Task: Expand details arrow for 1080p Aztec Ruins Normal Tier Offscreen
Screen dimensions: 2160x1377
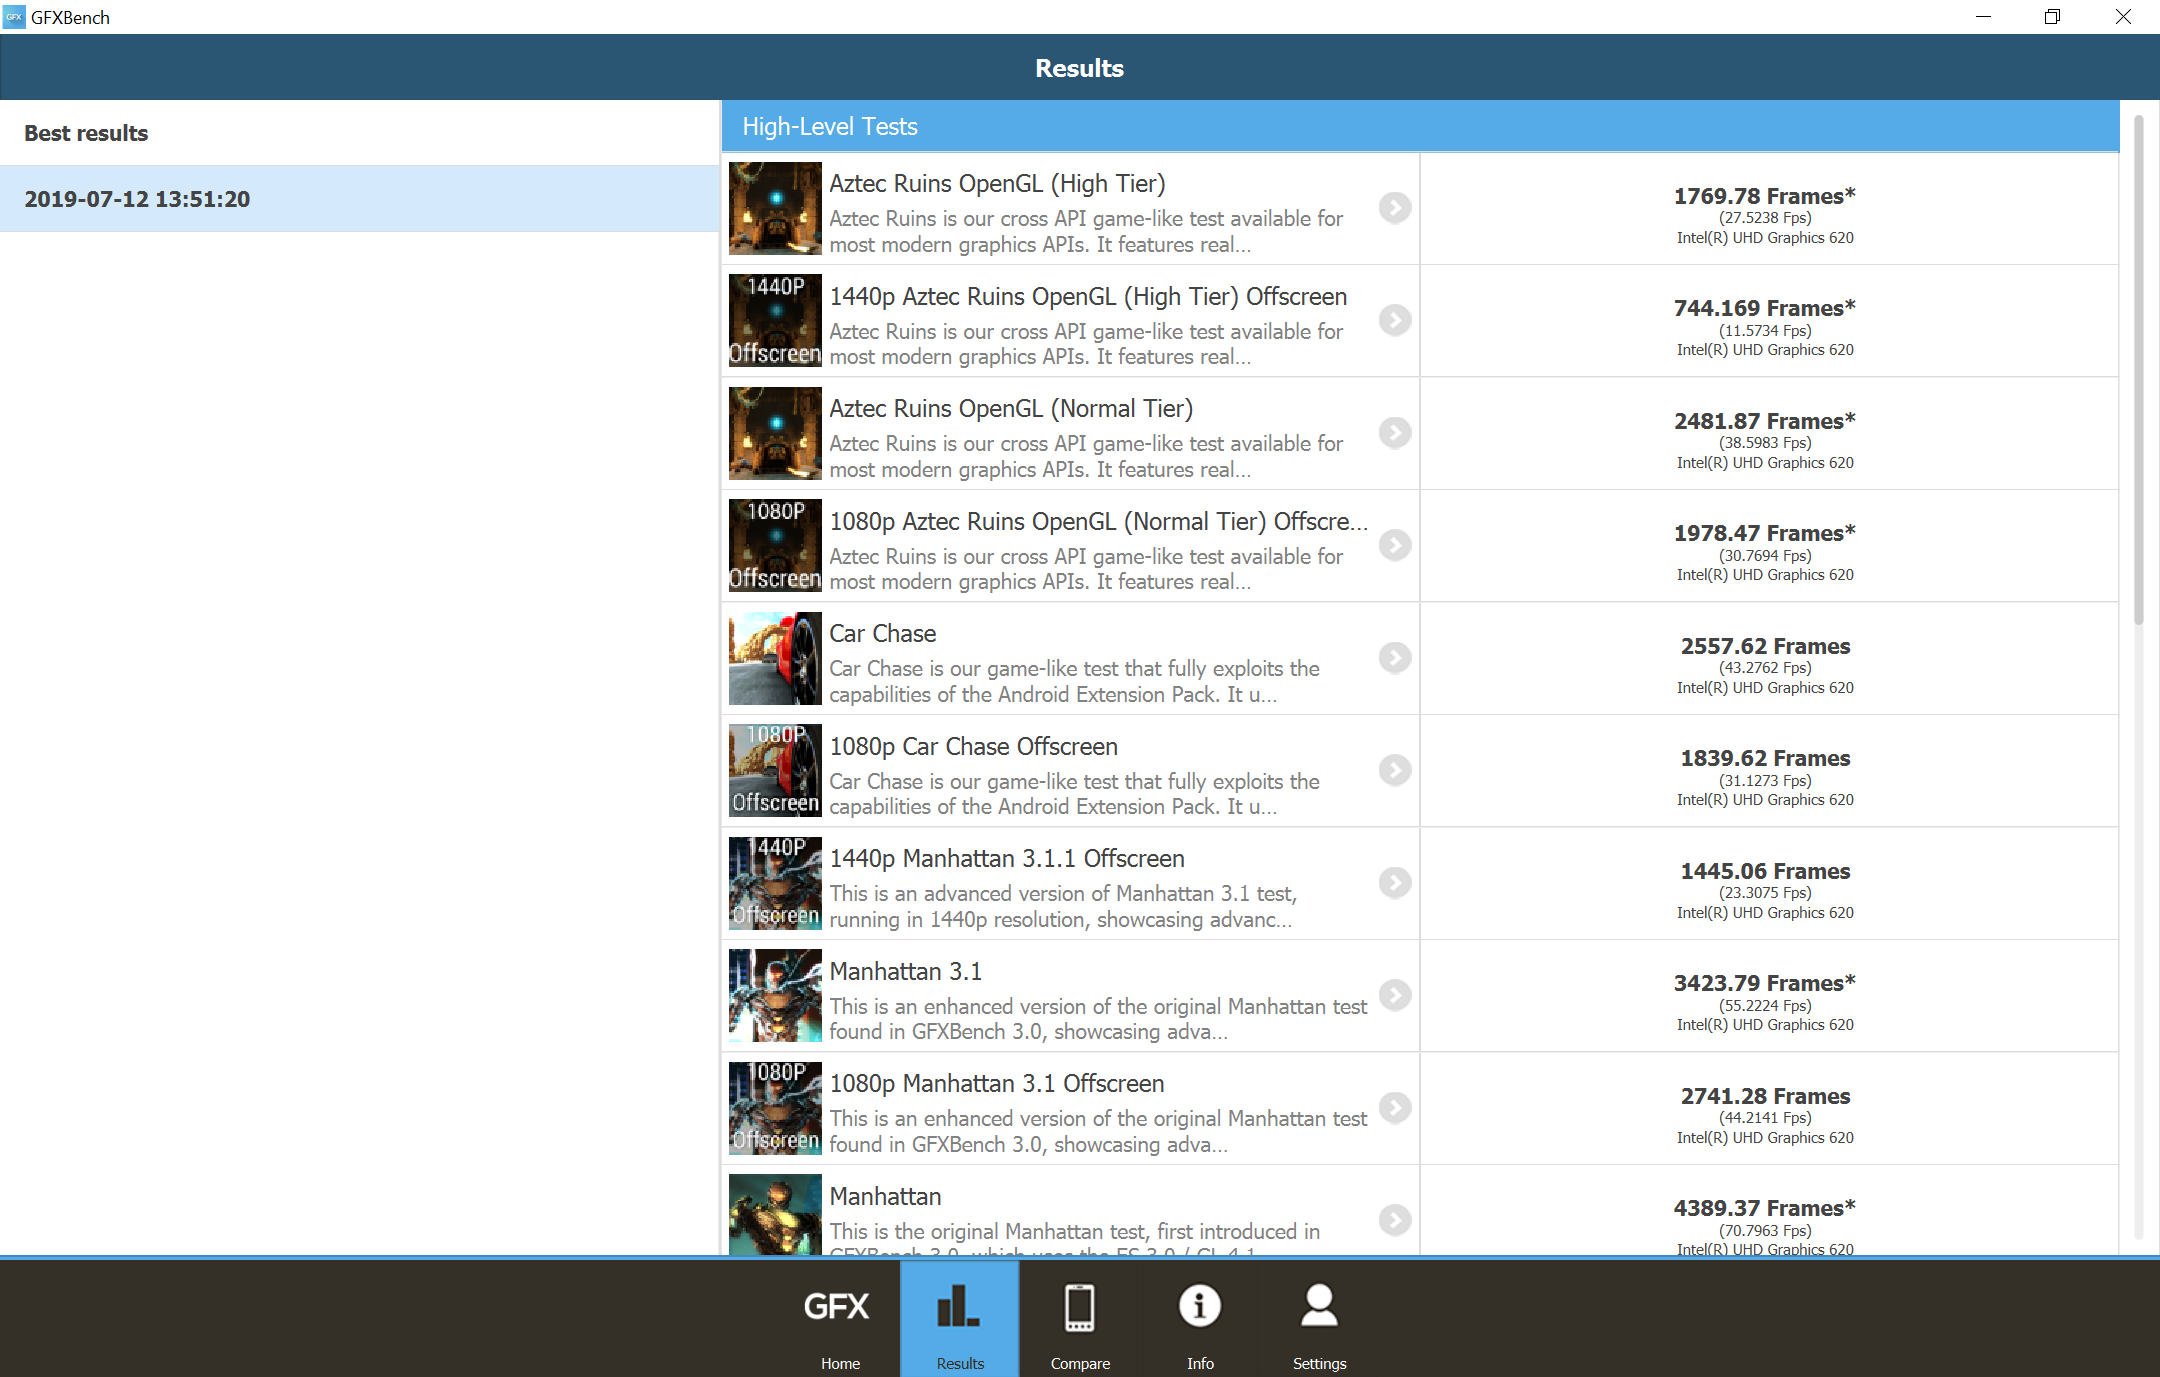Action: (x=1395, y=545)
